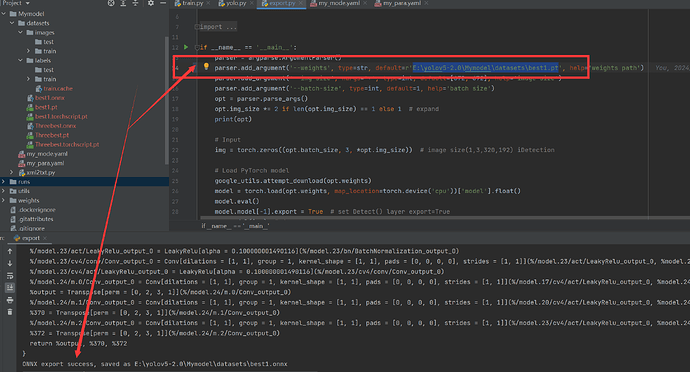Click the Collapse All icon in Project panel
Screen dimensions: 690x372
tap(135, 3)
